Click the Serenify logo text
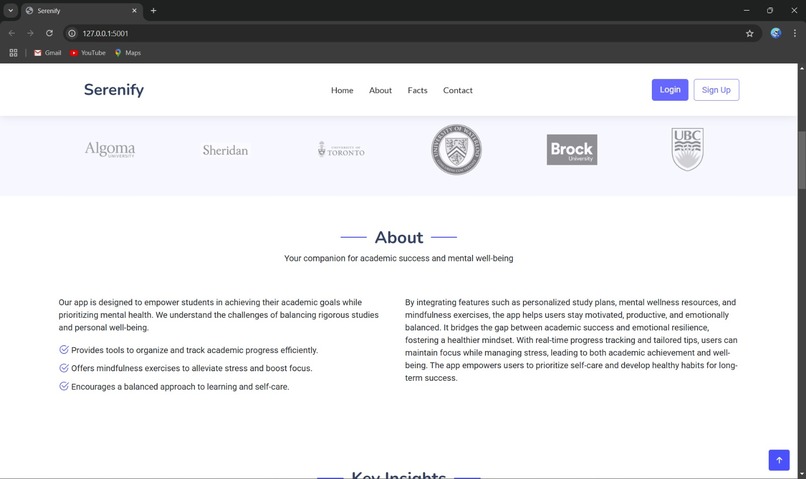The image size is (806, 479). coord(114,90)
